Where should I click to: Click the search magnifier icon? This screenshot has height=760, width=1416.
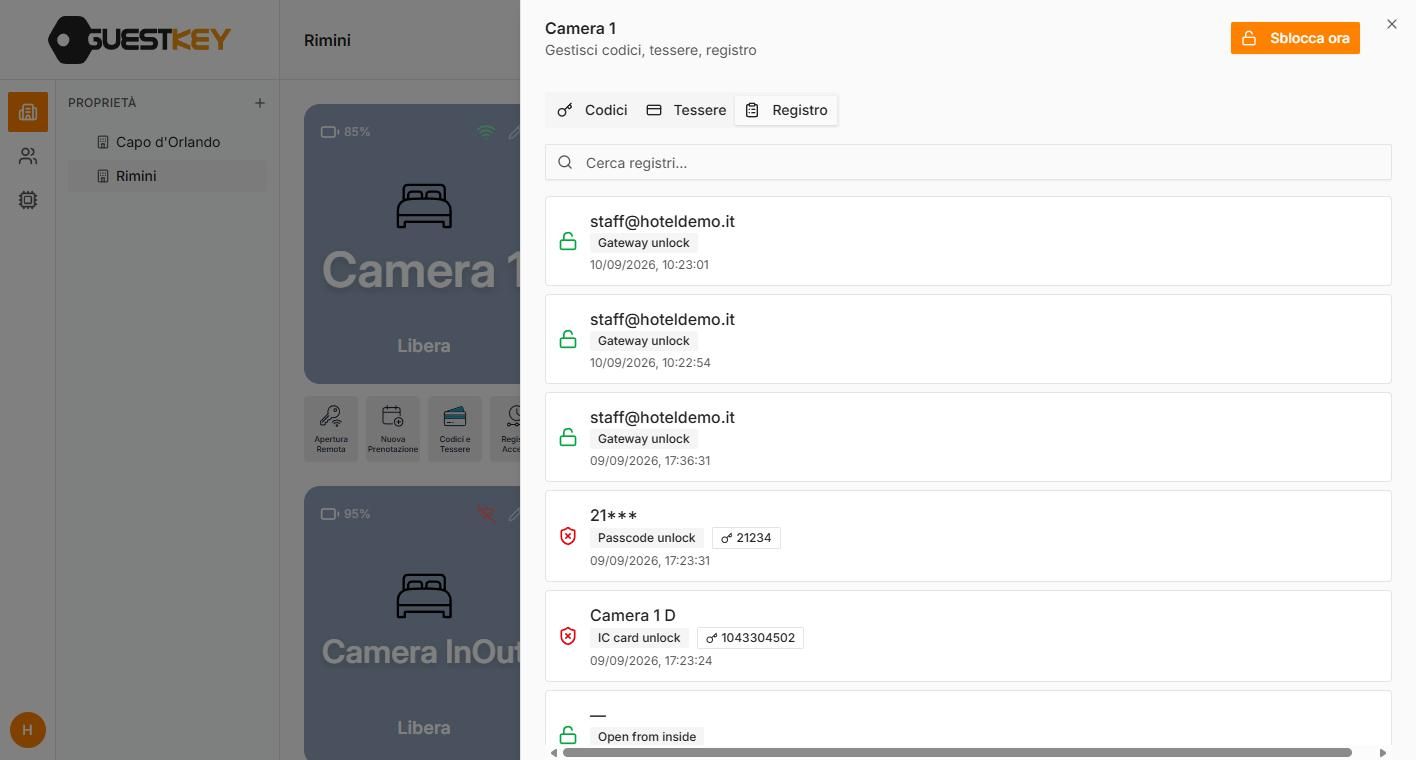point(565,163)
